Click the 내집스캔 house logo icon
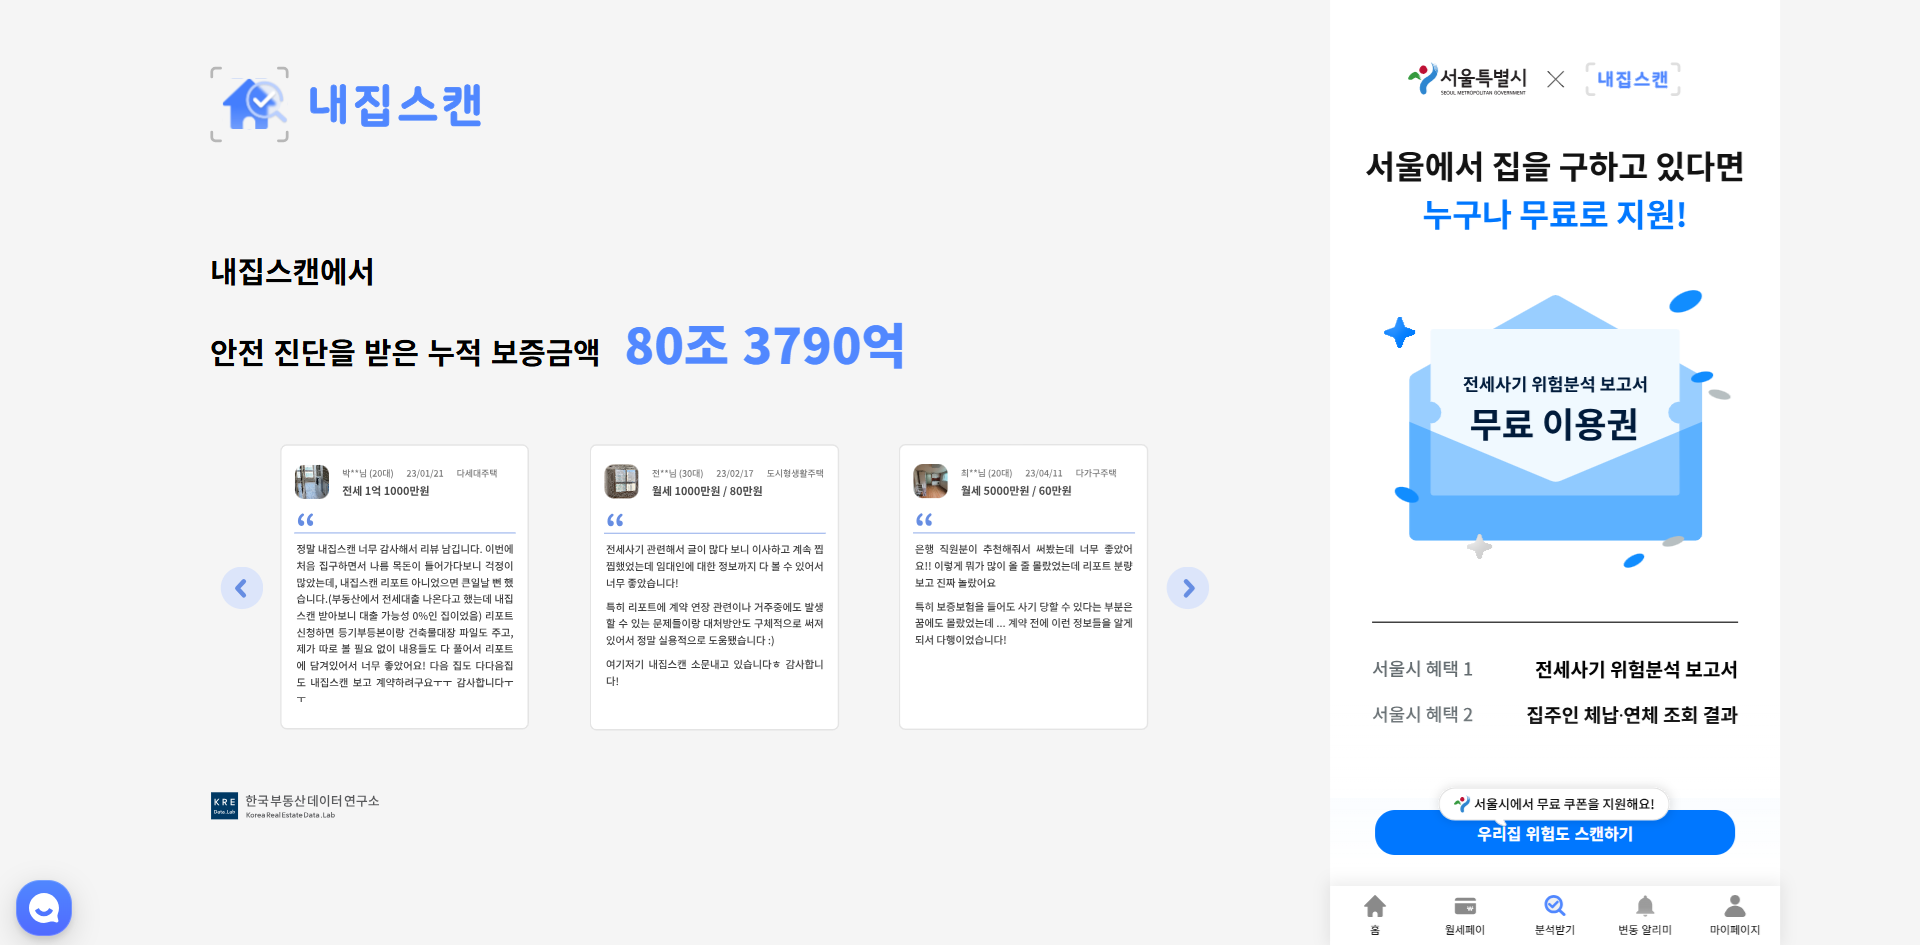This screenshot has height=945, width=1920. click(248, 104)
